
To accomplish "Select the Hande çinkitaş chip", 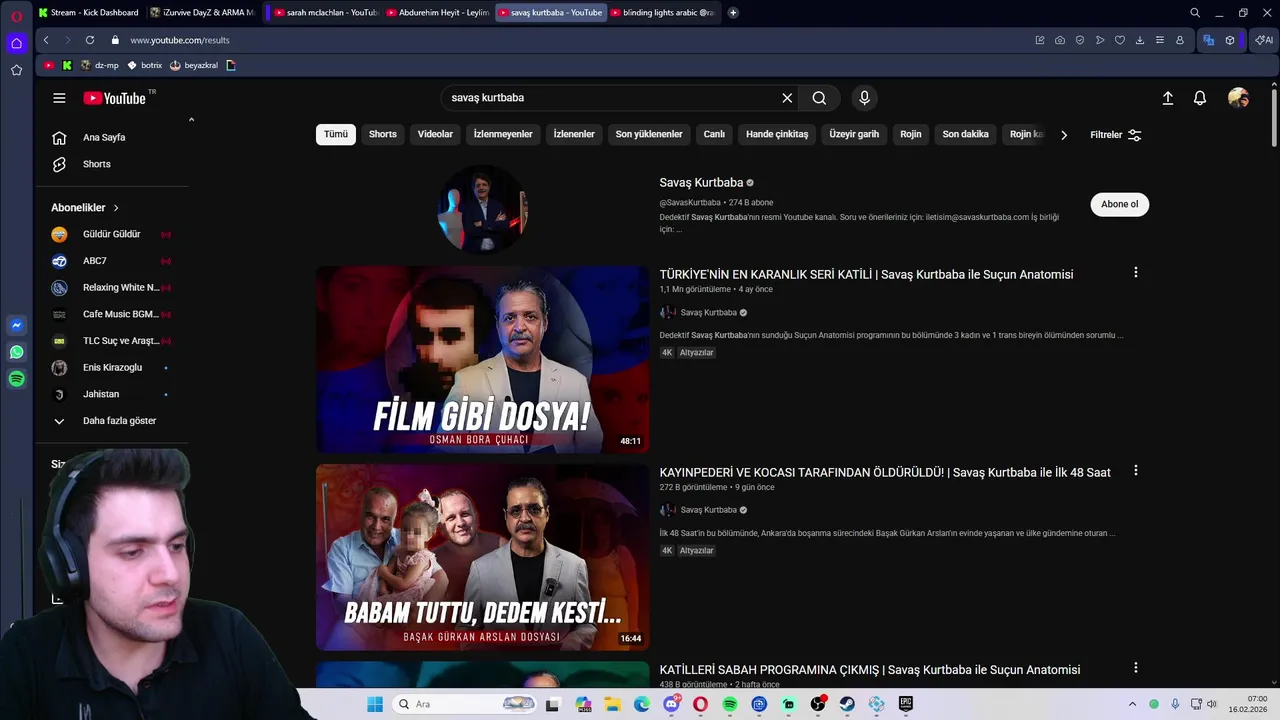I will coord(777,134).
